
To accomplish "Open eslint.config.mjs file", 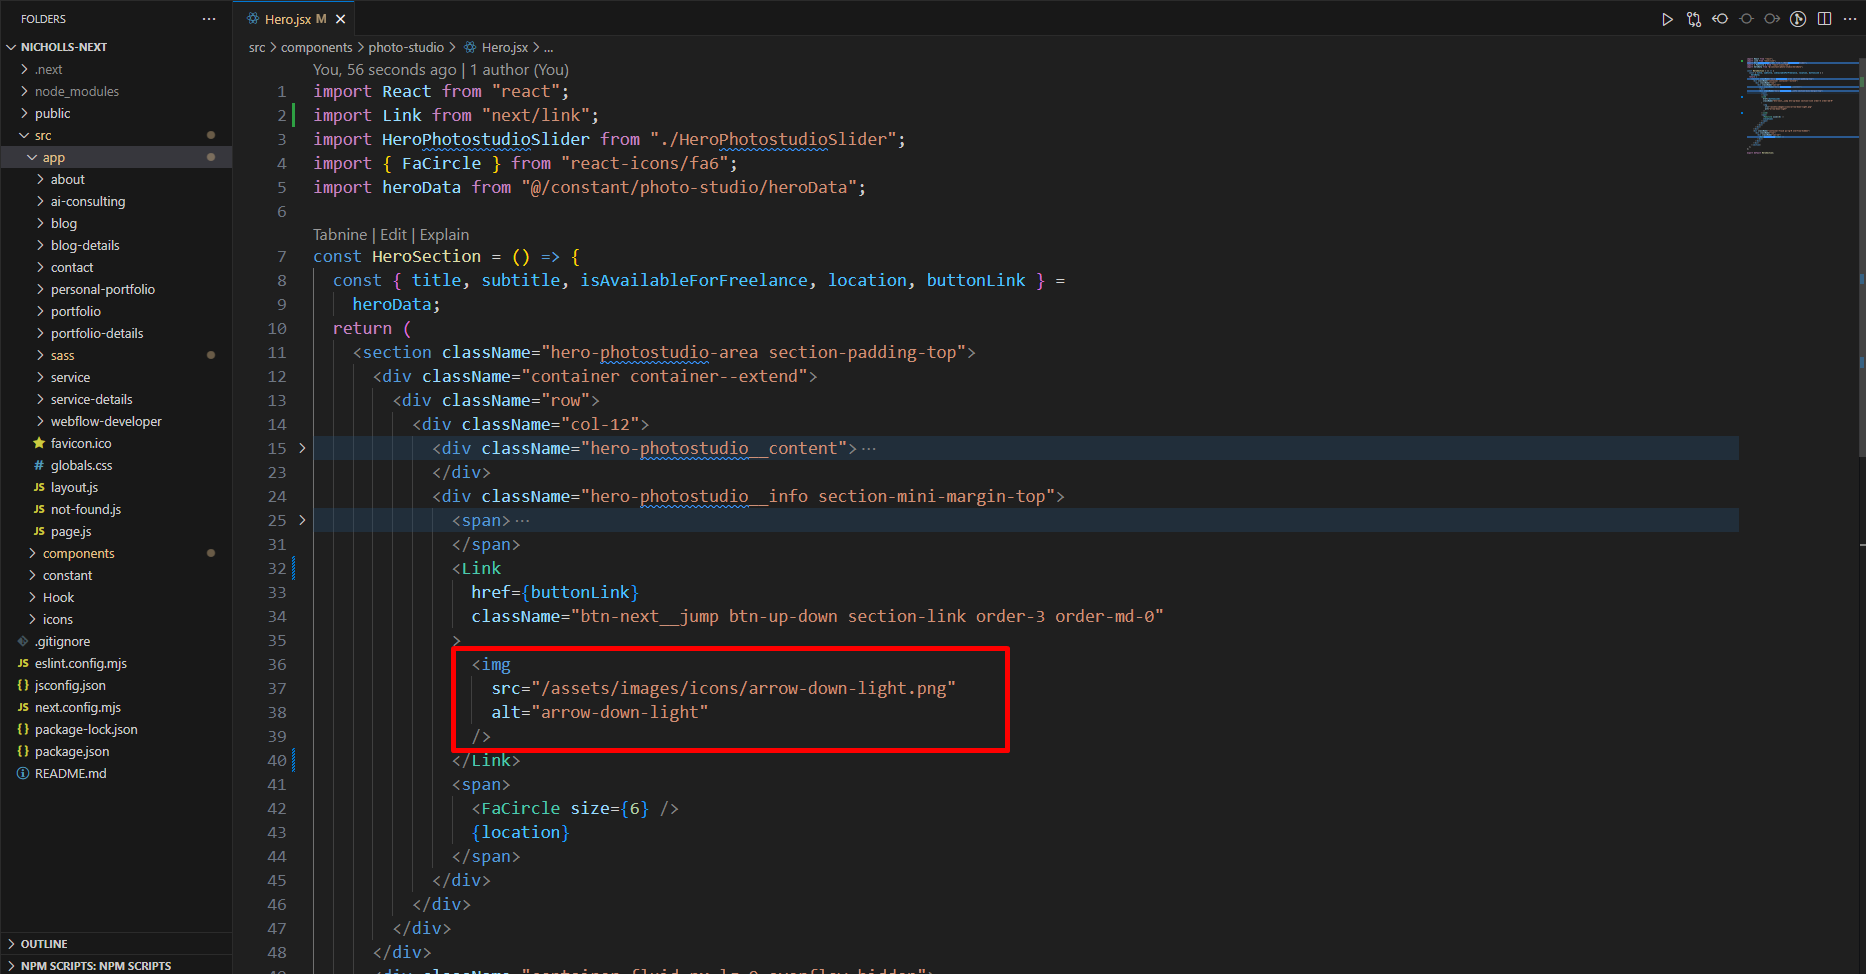I will pyautogui.click(x=80, y=663).
